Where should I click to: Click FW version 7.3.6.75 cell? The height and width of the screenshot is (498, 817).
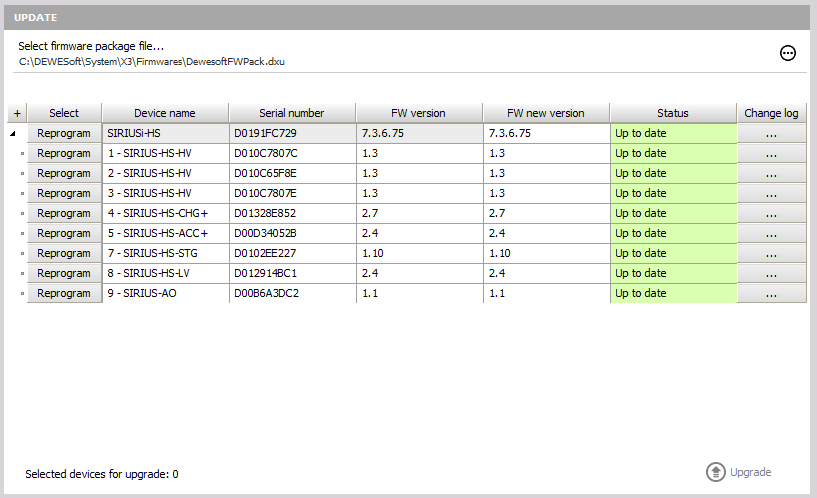click(419, 133)
